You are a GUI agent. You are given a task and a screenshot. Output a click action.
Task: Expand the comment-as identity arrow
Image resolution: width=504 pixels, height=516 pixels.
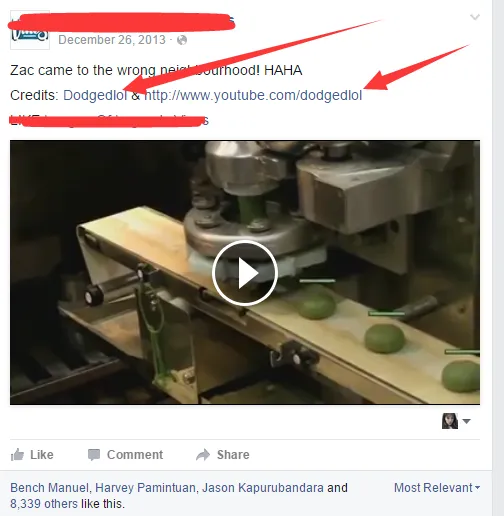coord(467,421)
